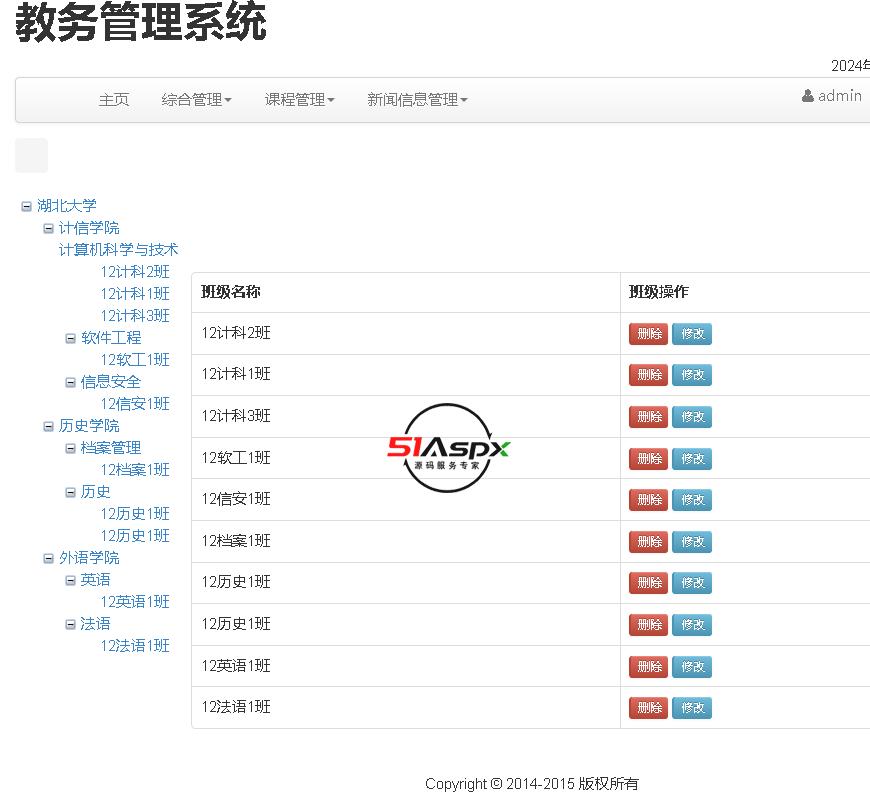This screenshot has height=801, width=870.
Task: Click the admin user icon
Action: 807,96
